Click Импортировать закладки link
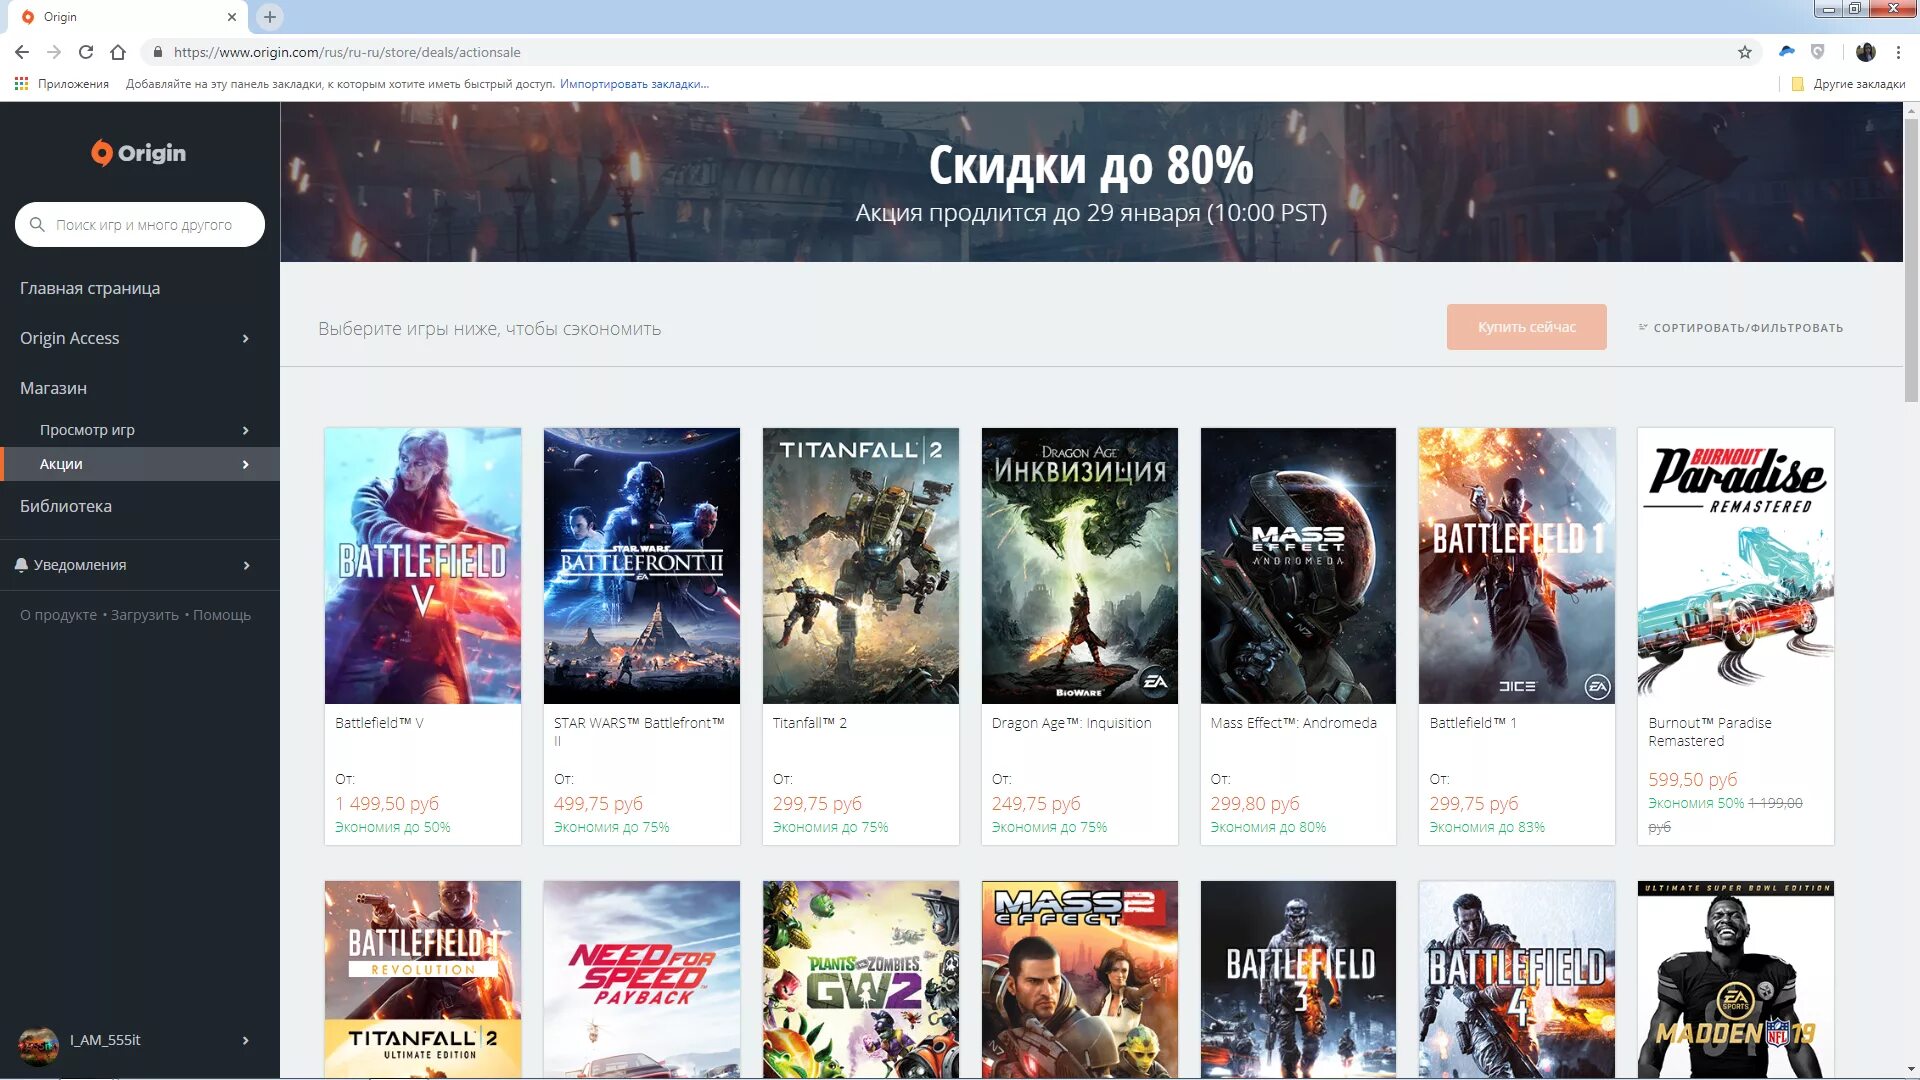 633,84
